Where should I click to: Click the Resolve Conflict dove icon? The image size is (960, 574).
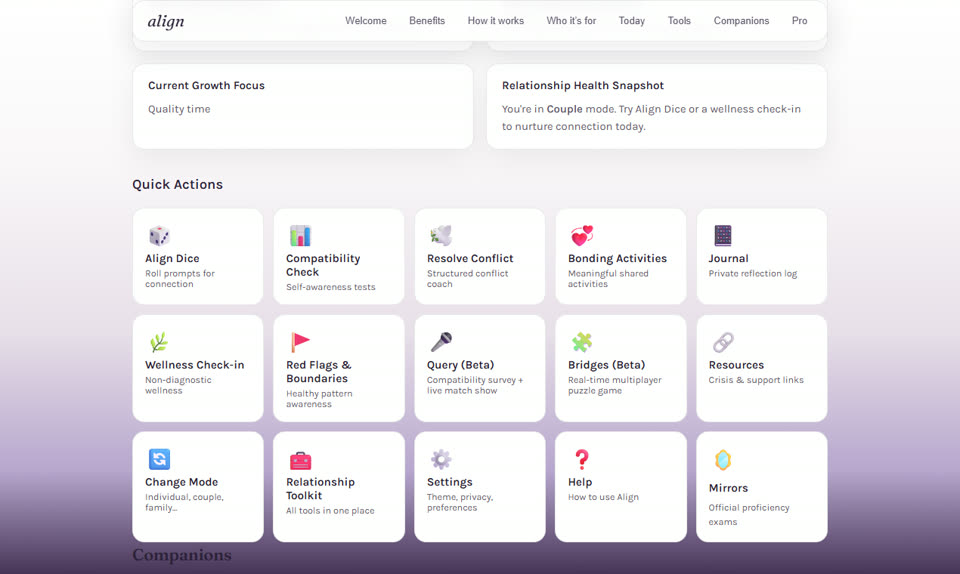point(441,236)
